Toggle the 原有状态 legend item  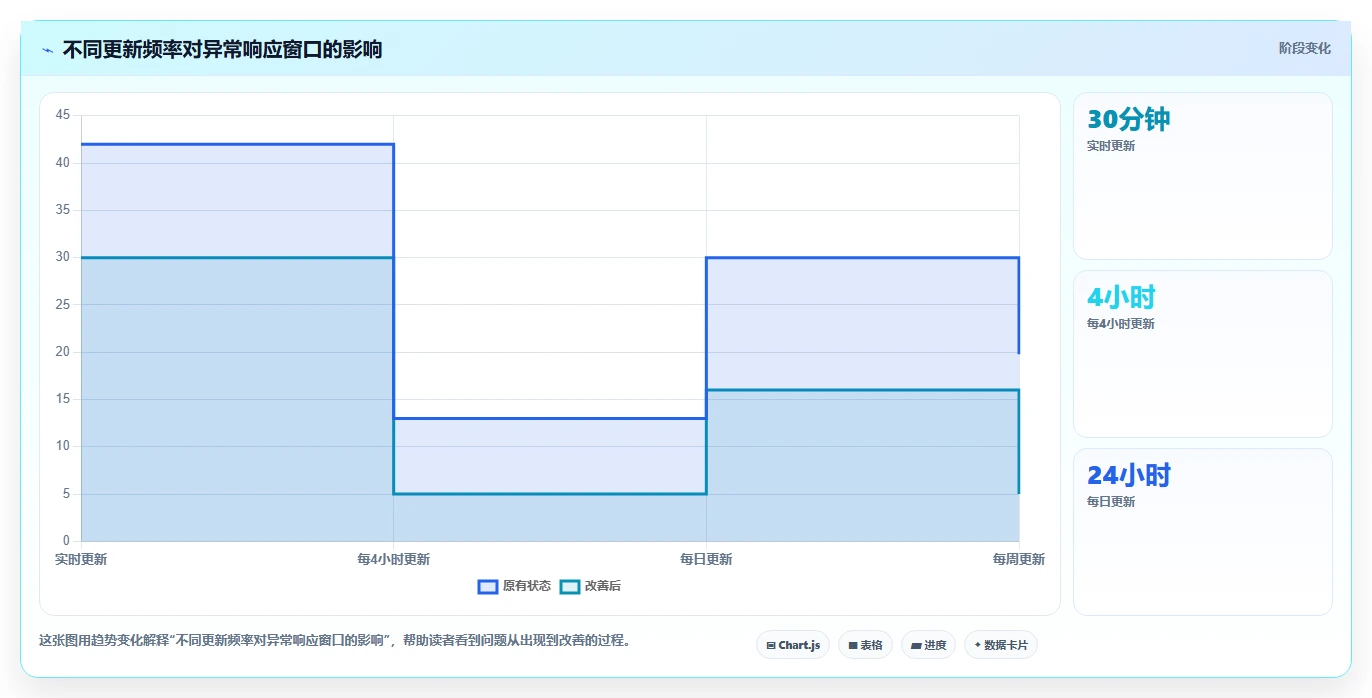pyautogui.click(x=515, y=586)
